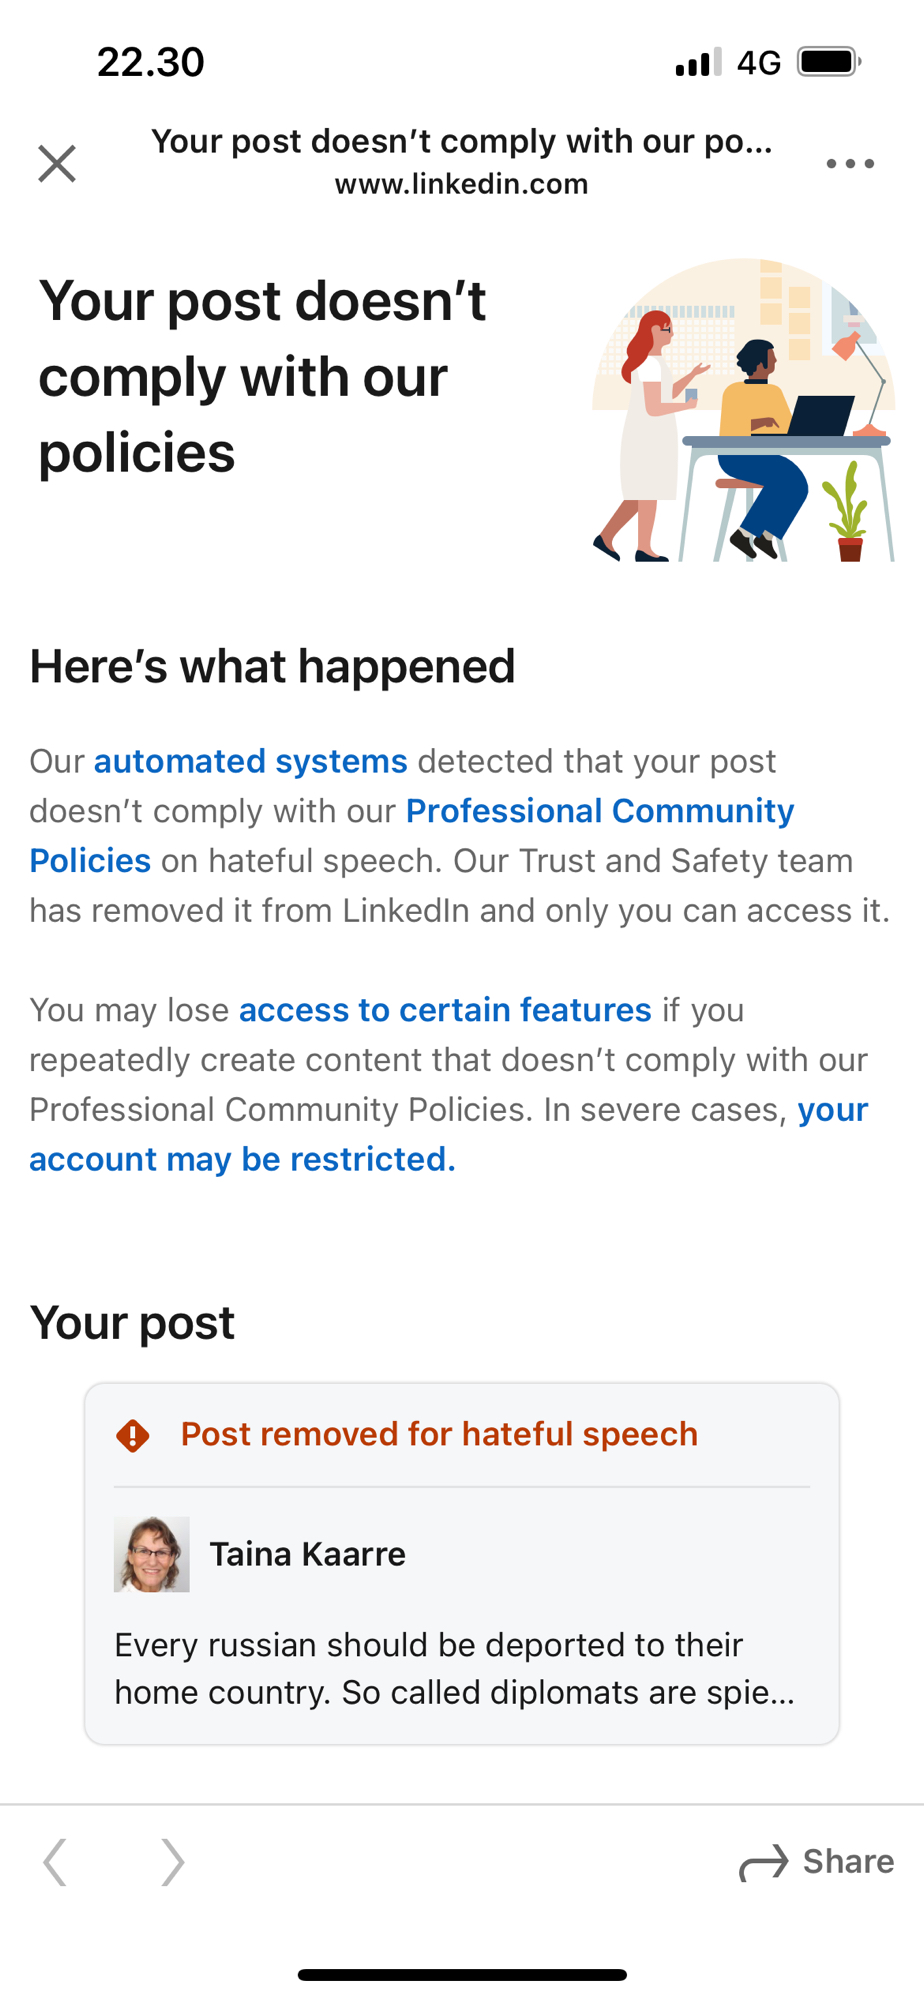The height and width of the screenshot is (2000, 924).
Task: Tap Taina Kaarre's profile photo
Action: pos(152,1554)
